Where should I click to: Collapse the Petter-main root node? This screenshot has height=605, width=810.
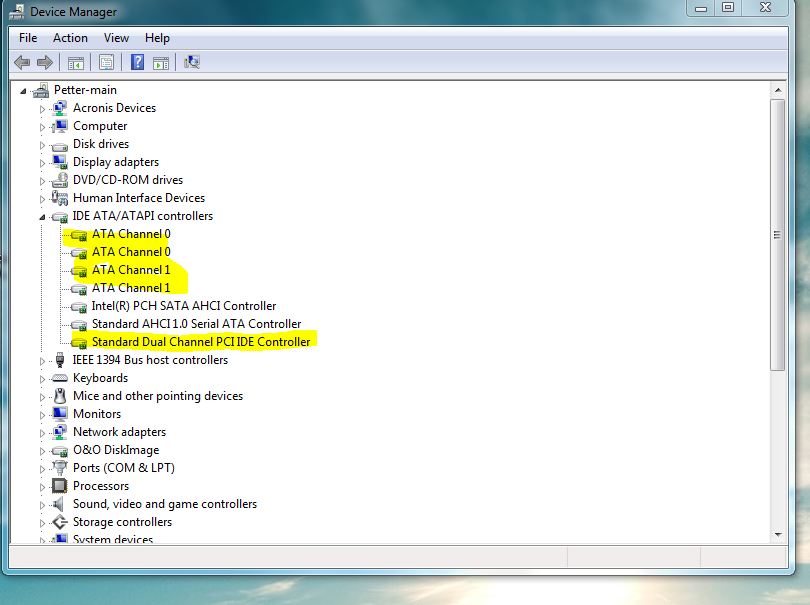(23, 91)
